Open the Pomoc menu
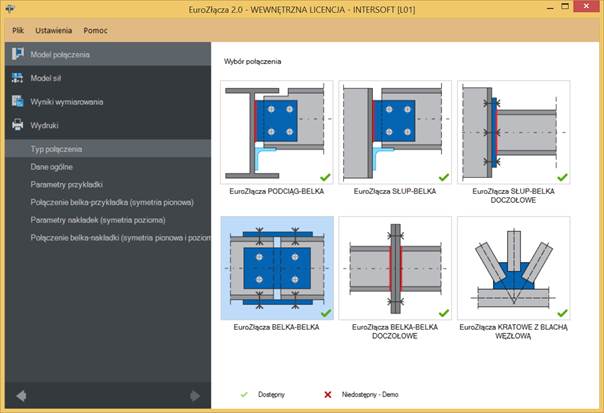 (95, 30)
